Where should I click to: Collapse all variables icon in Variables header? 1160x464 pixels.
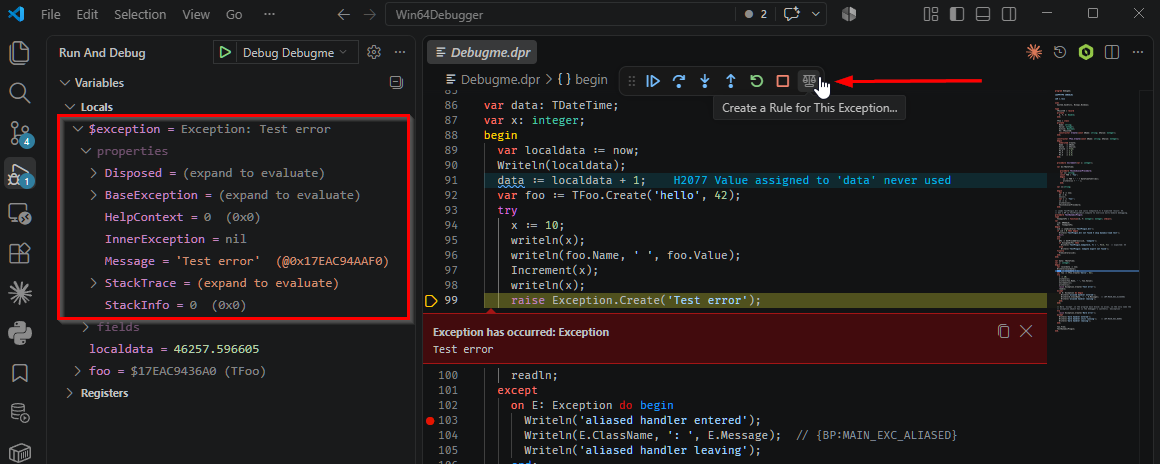tap(396, 83)
